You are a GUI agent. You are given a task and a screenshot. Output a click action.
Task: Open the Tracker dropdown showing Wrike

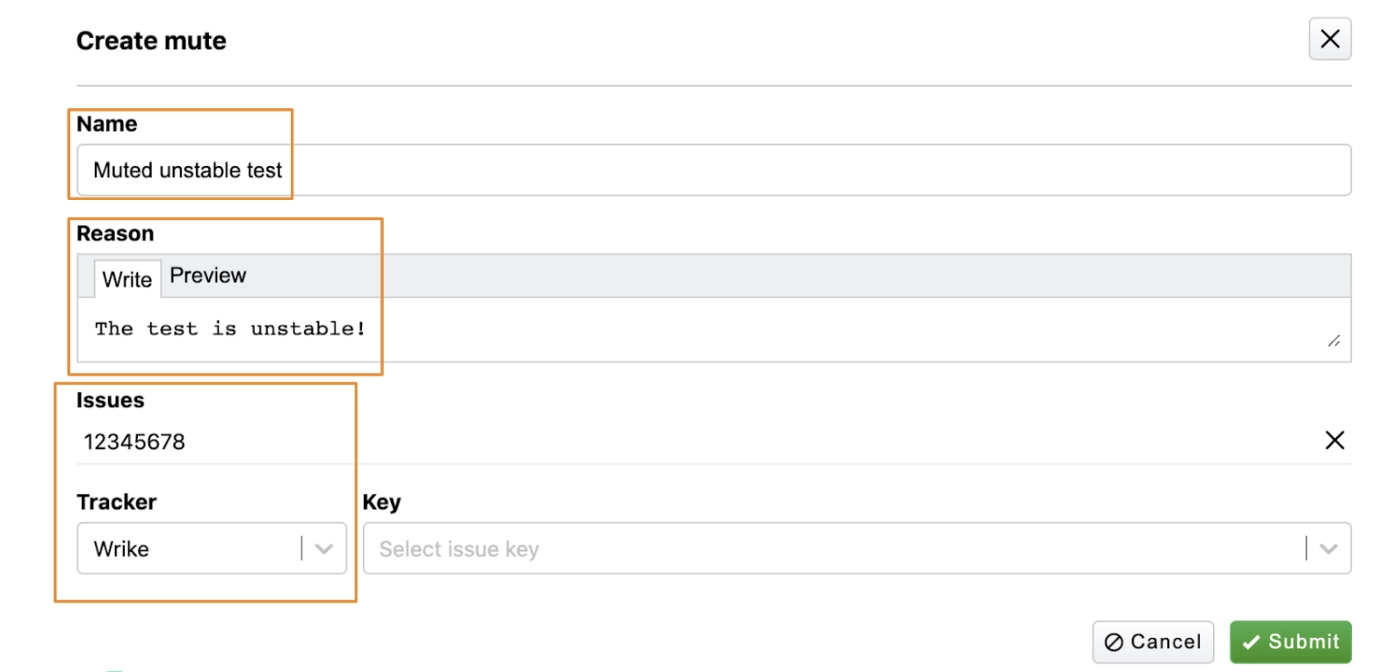pyautogui.click(x=188, y=549)
